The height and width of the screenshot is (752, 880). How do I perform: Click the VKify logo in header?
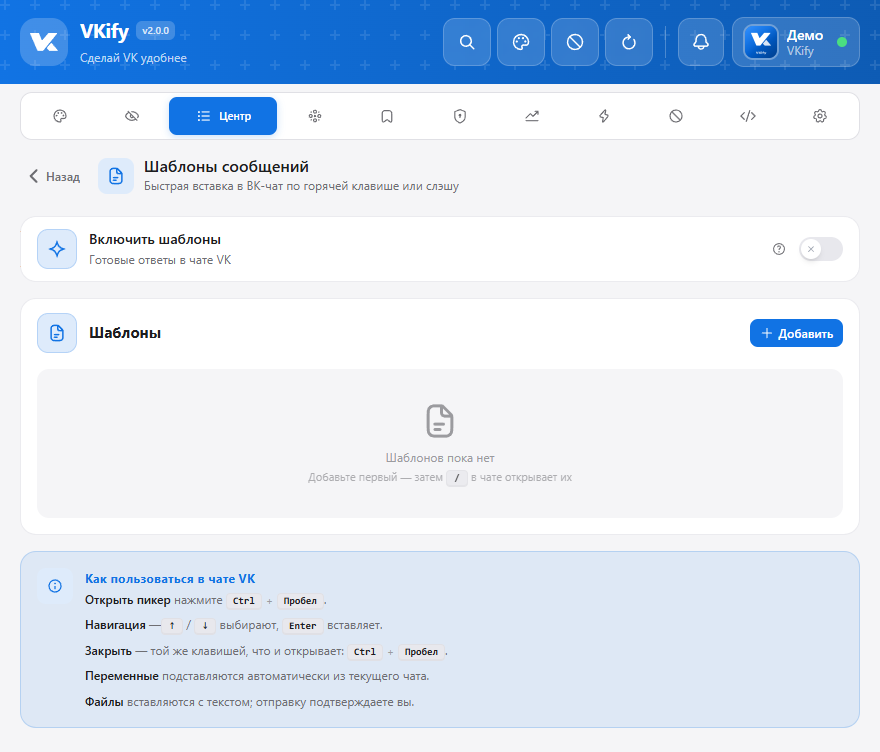pos(44,42)
